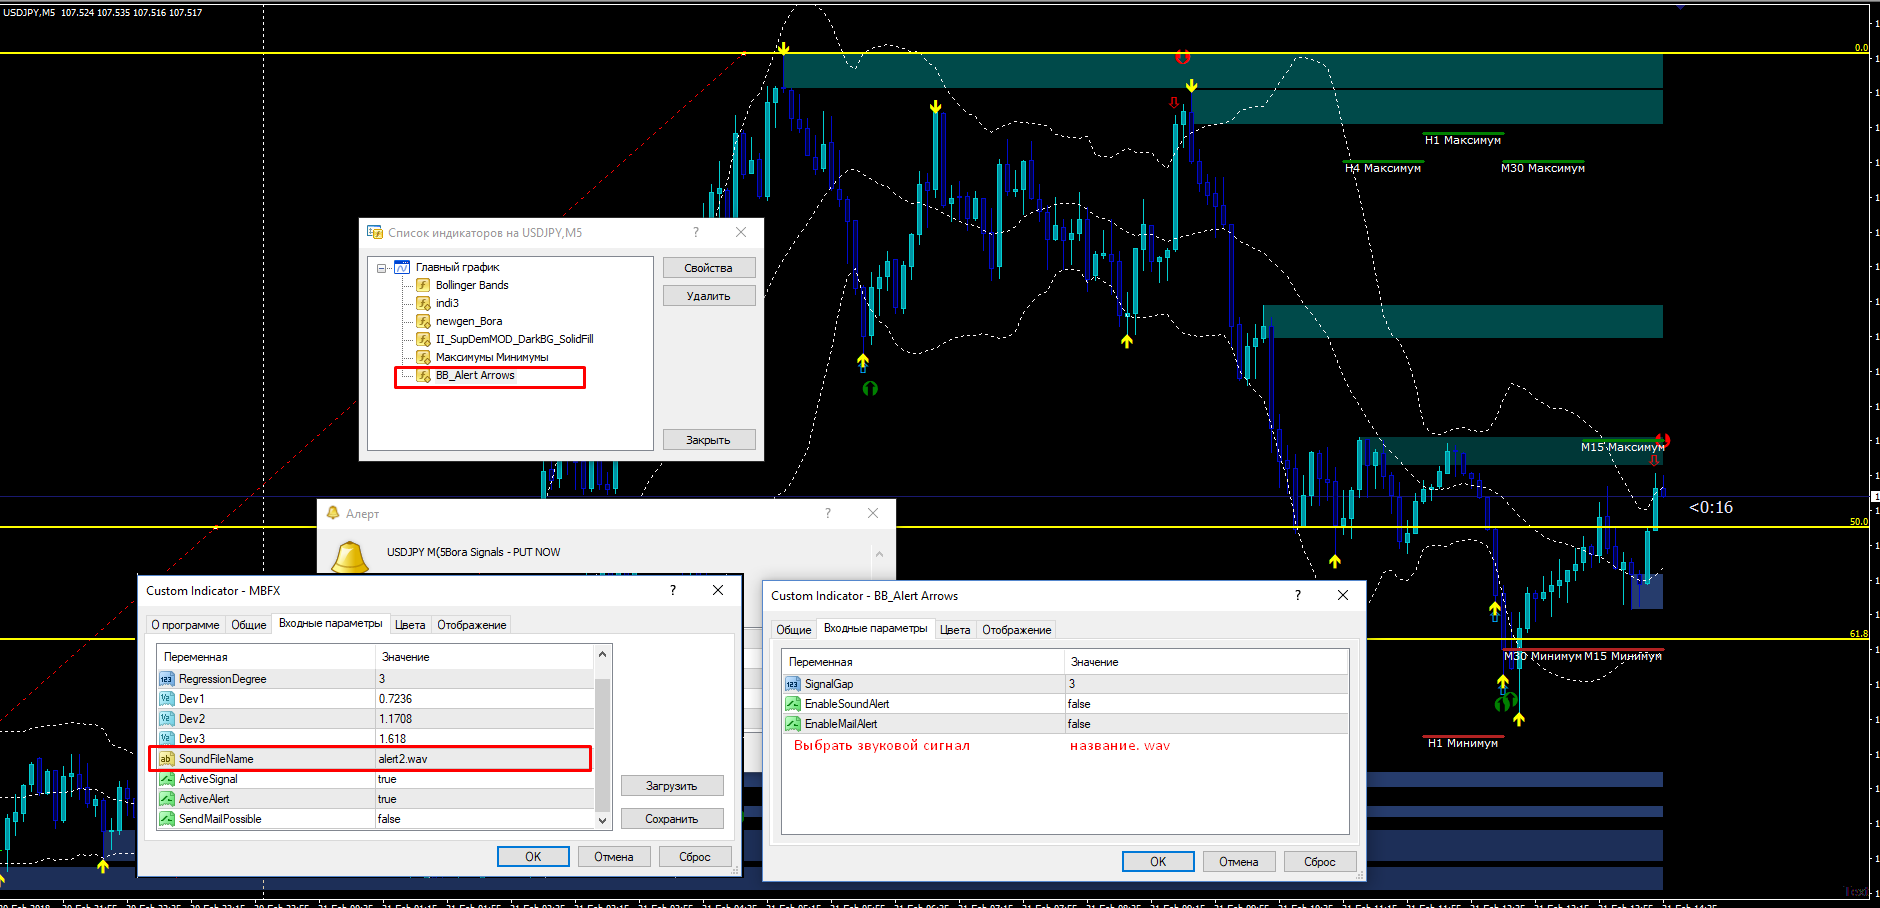Click the BB_Alert Arrows indicator icon
The width and height of the screenshot is (1880, 908).
pyautogui.click(x=423, y=375)
